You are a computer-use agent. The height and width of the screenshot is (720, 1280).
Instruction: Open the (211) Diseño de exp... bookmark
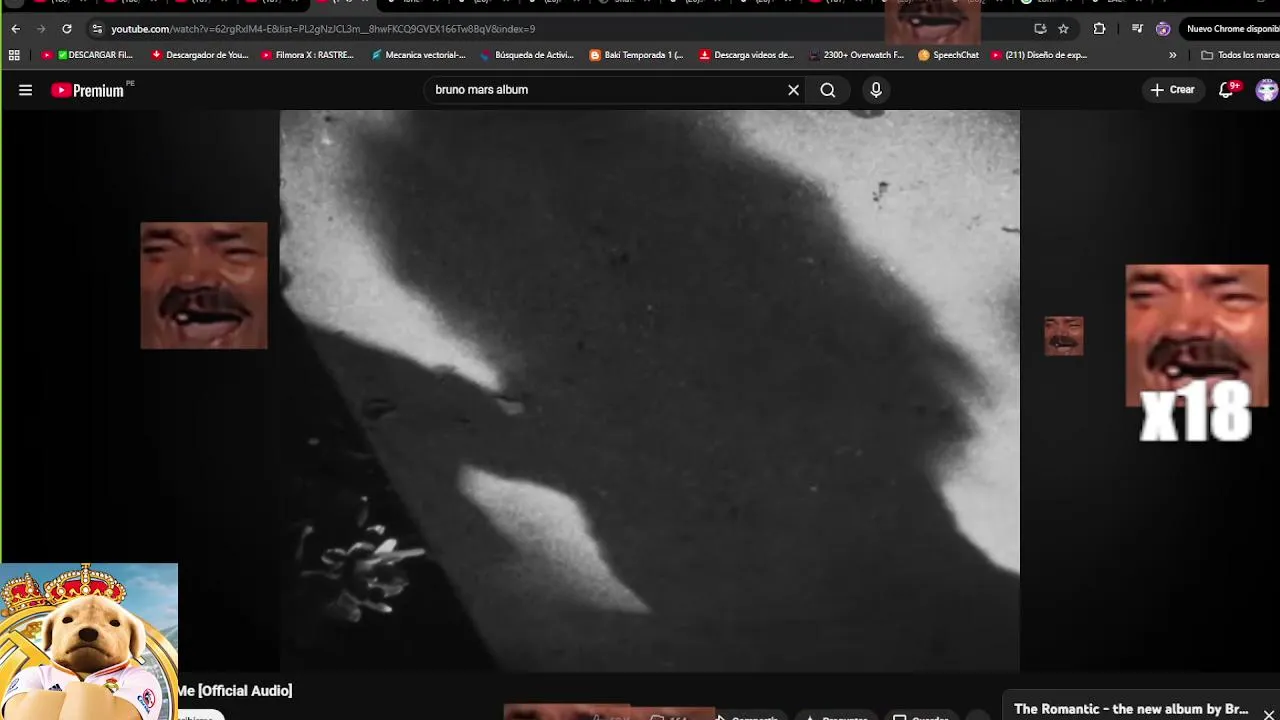click(1039, 55)
